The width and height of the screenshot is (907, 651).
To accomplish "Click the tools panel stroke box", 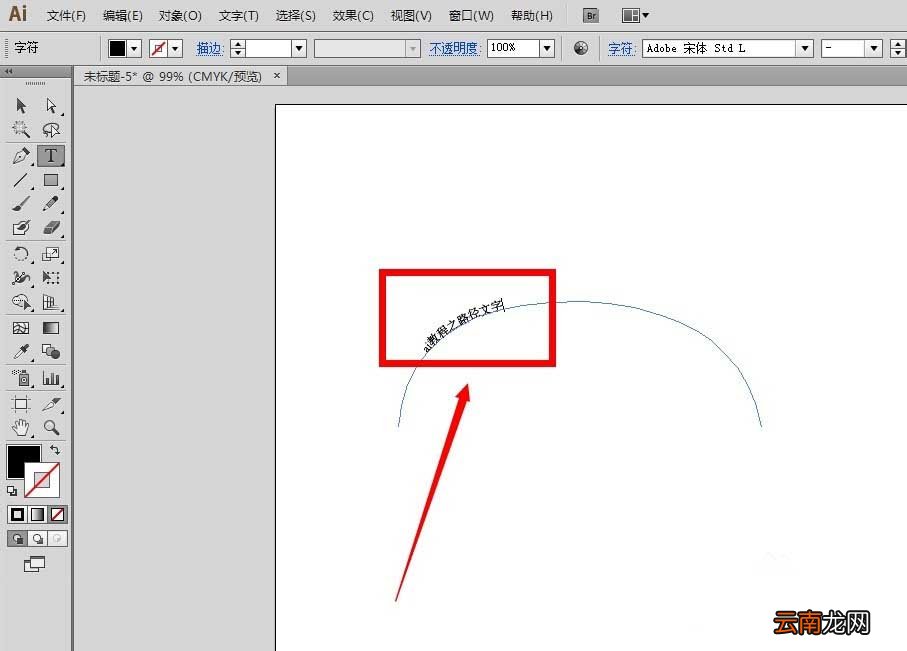I will 43,480.
